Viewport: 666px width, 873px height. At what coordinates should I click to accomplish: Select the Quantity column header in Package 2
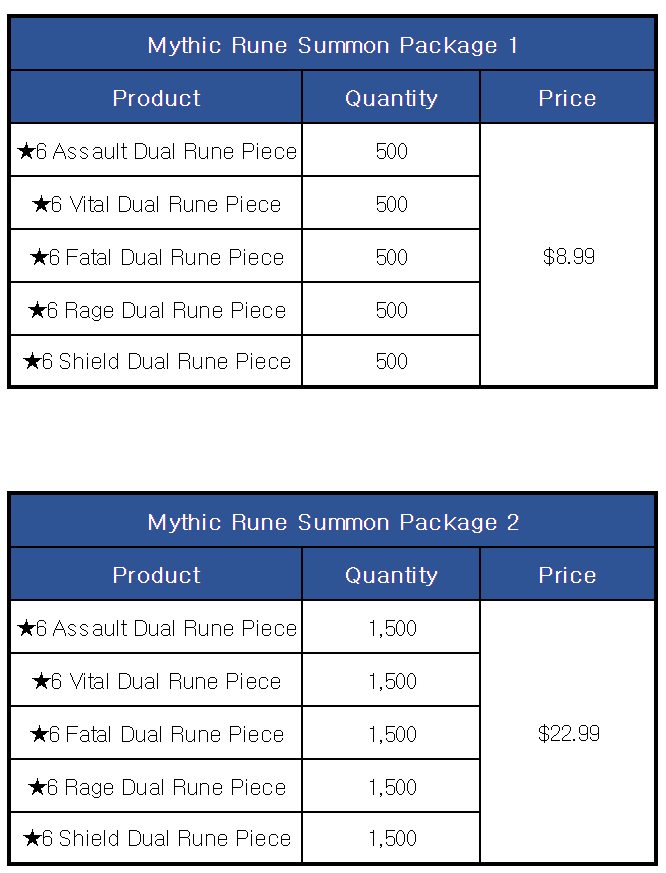391,575
